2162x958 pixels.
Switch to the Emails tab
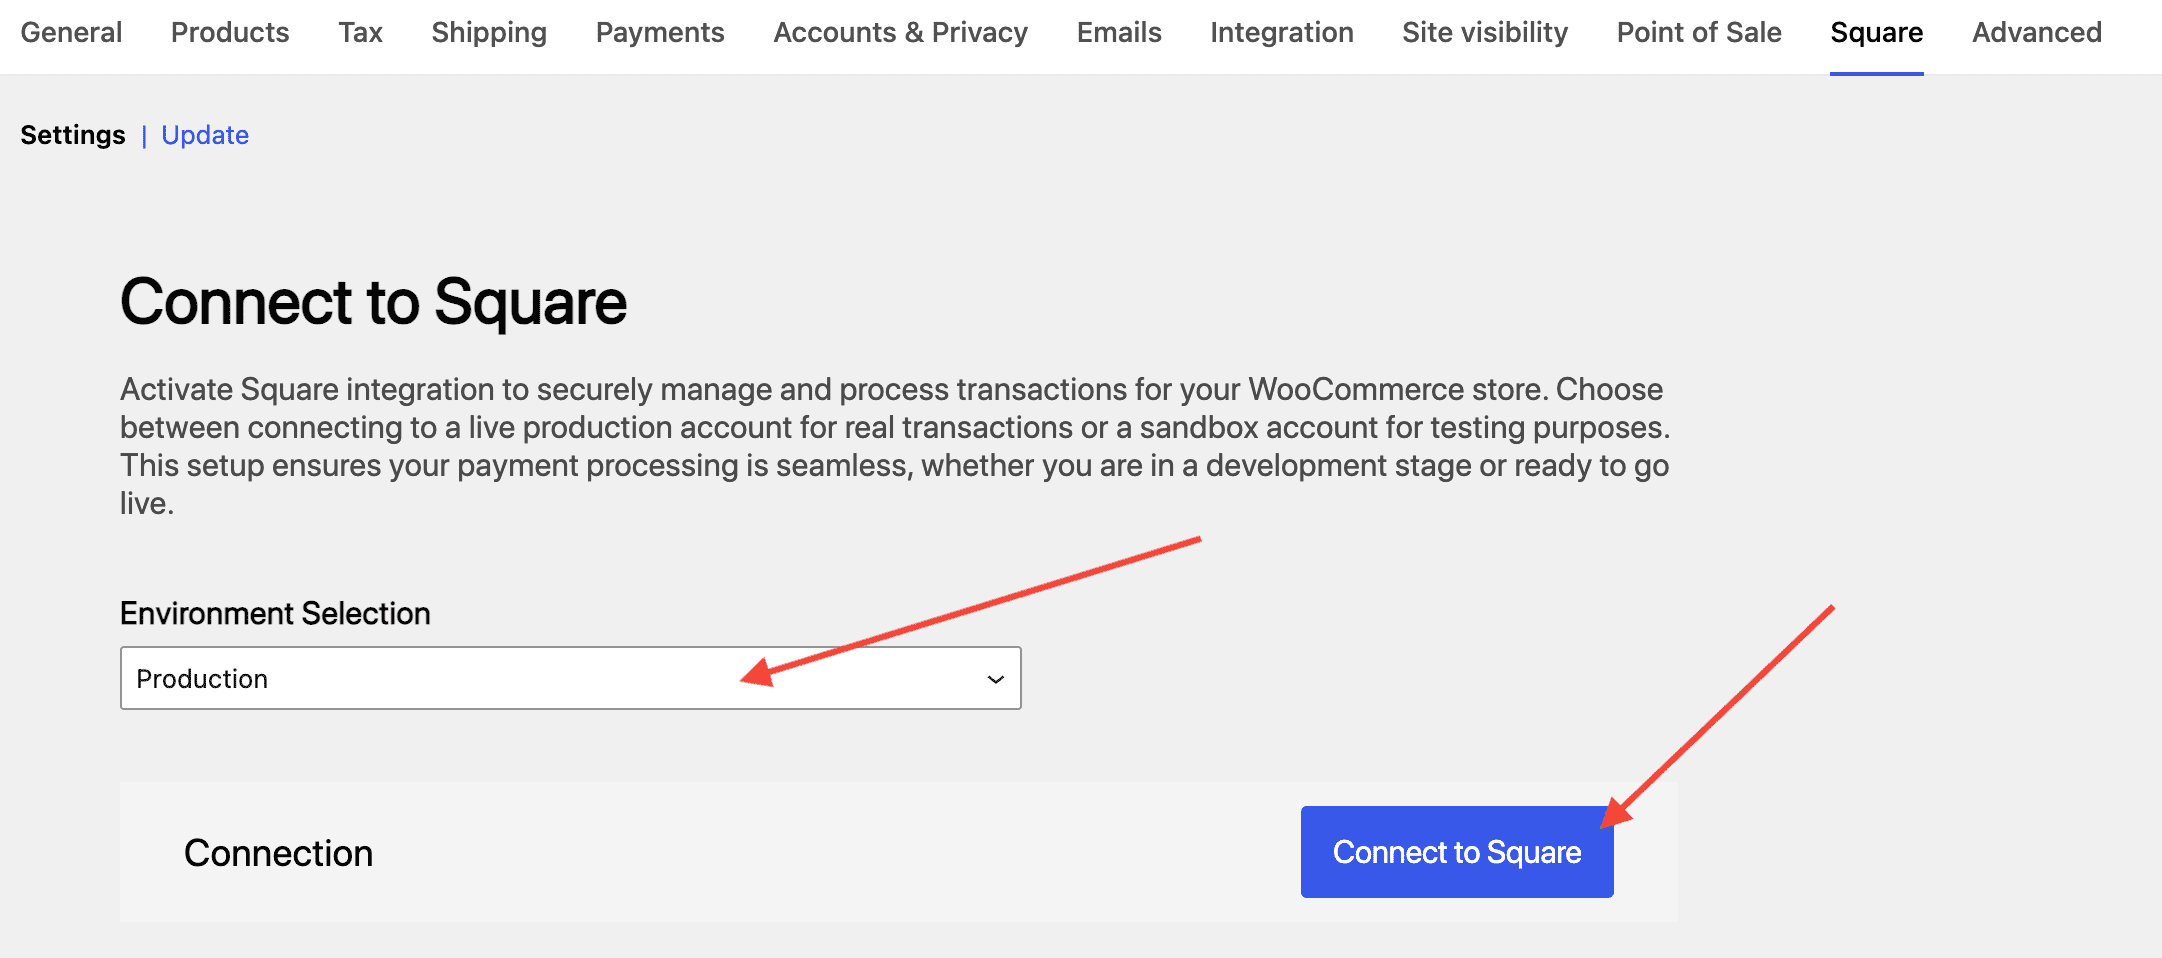[1119, 33]
